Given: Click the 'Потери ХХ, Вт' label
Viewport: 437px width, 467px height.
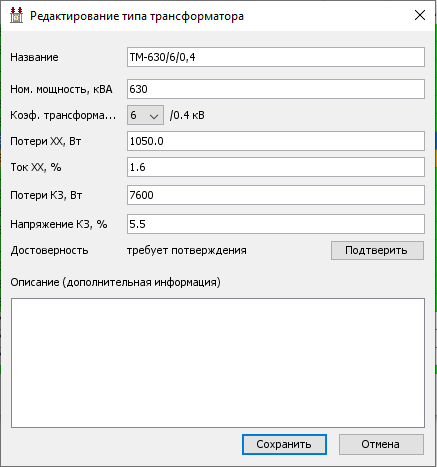Looking at the screenshot, I should [46, 141].
